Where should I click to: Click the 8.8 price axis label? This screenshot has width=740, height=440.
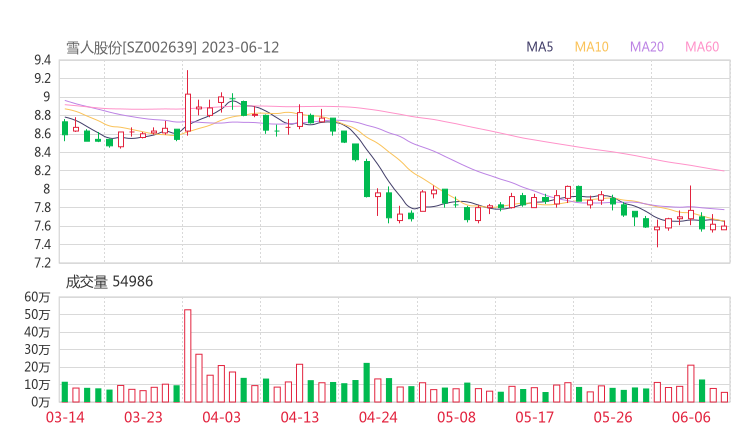tap(42, 115)
